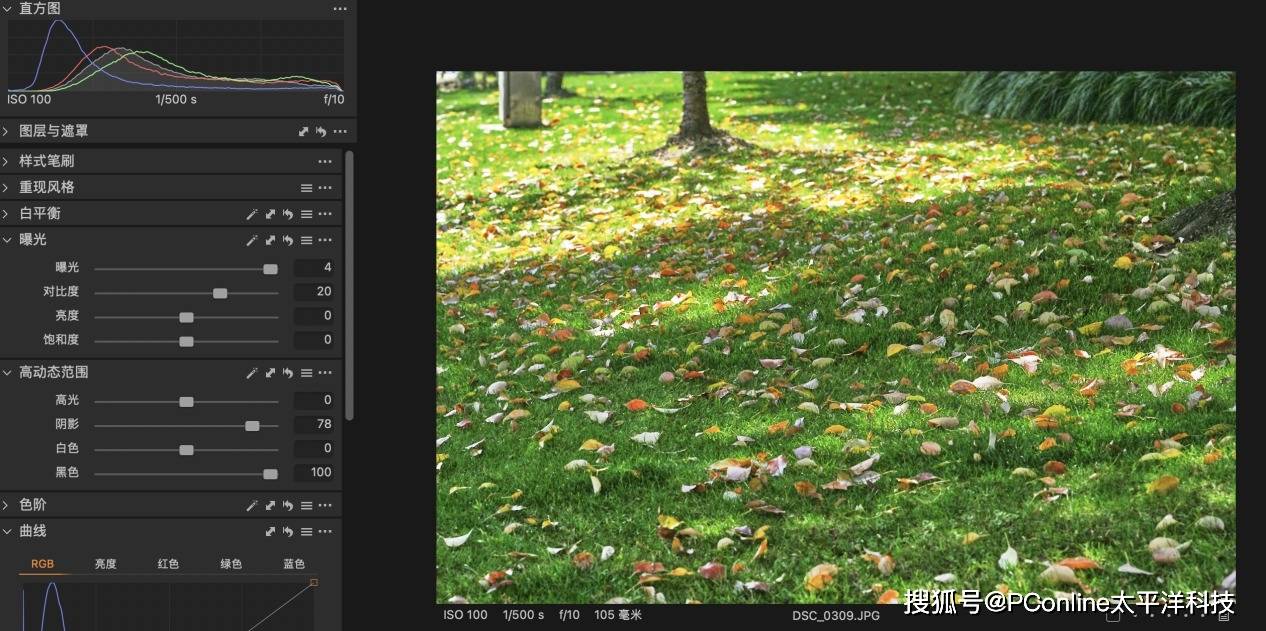Expand the 白平衡 panel

pyautogui.click(x=7, y=214)
